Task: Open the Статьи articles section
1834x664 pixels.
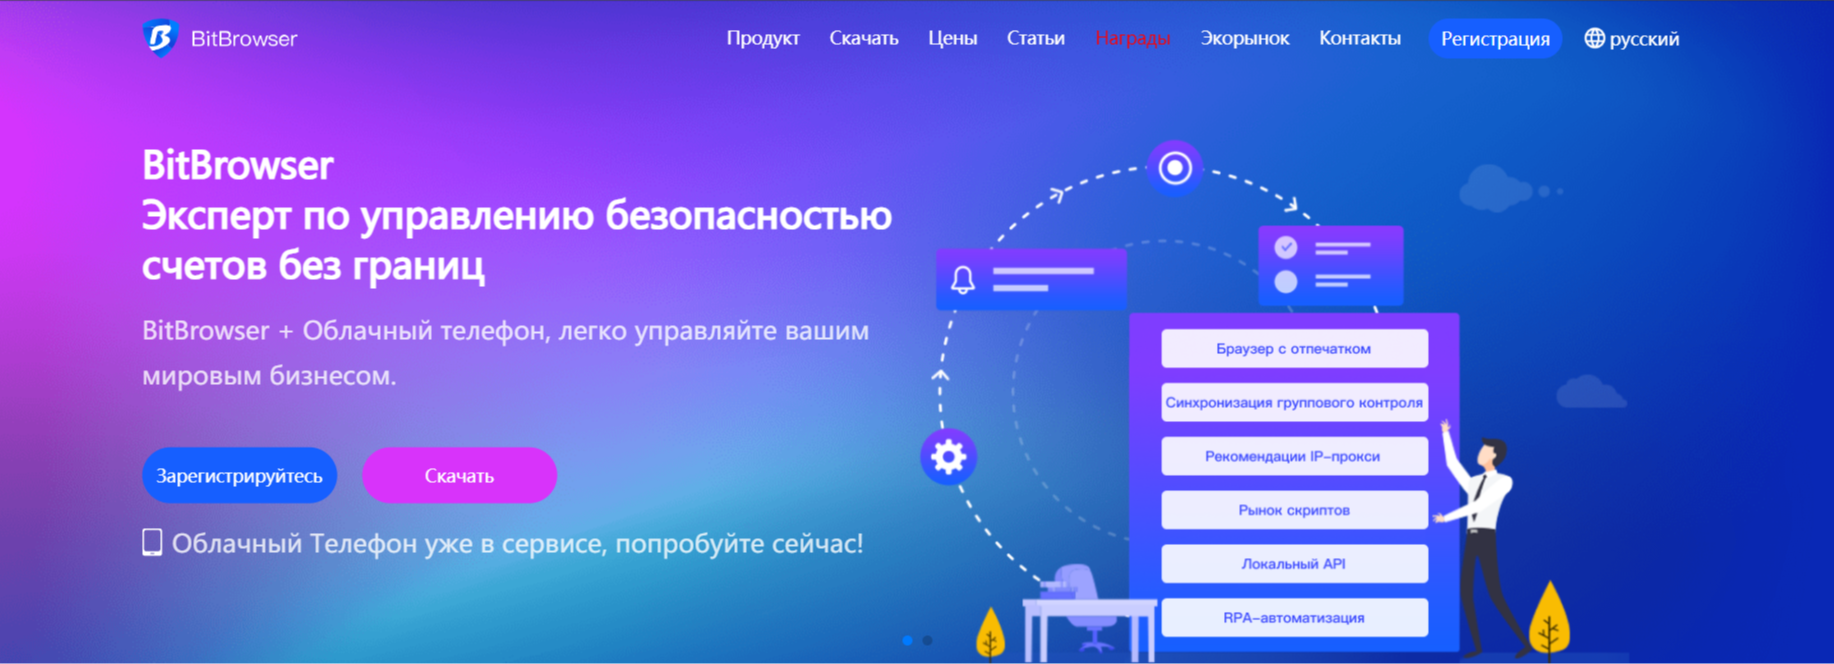Action: (1036, 38)
